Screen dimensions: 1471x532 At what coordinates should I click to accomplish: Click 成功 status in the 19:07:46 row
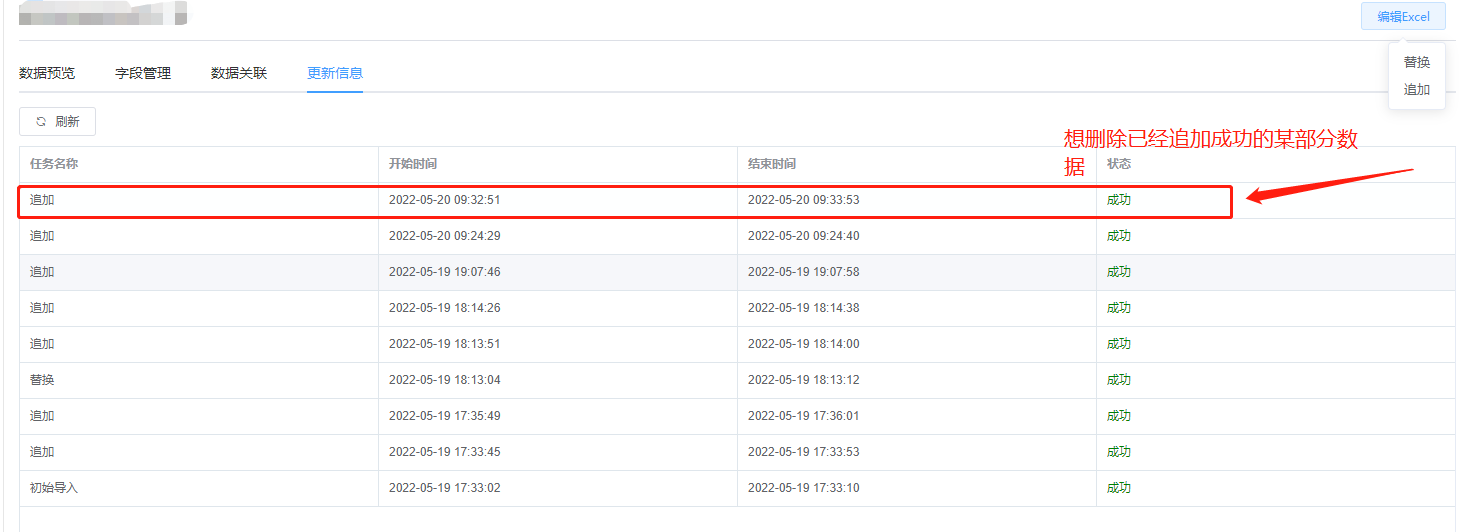1119,272
